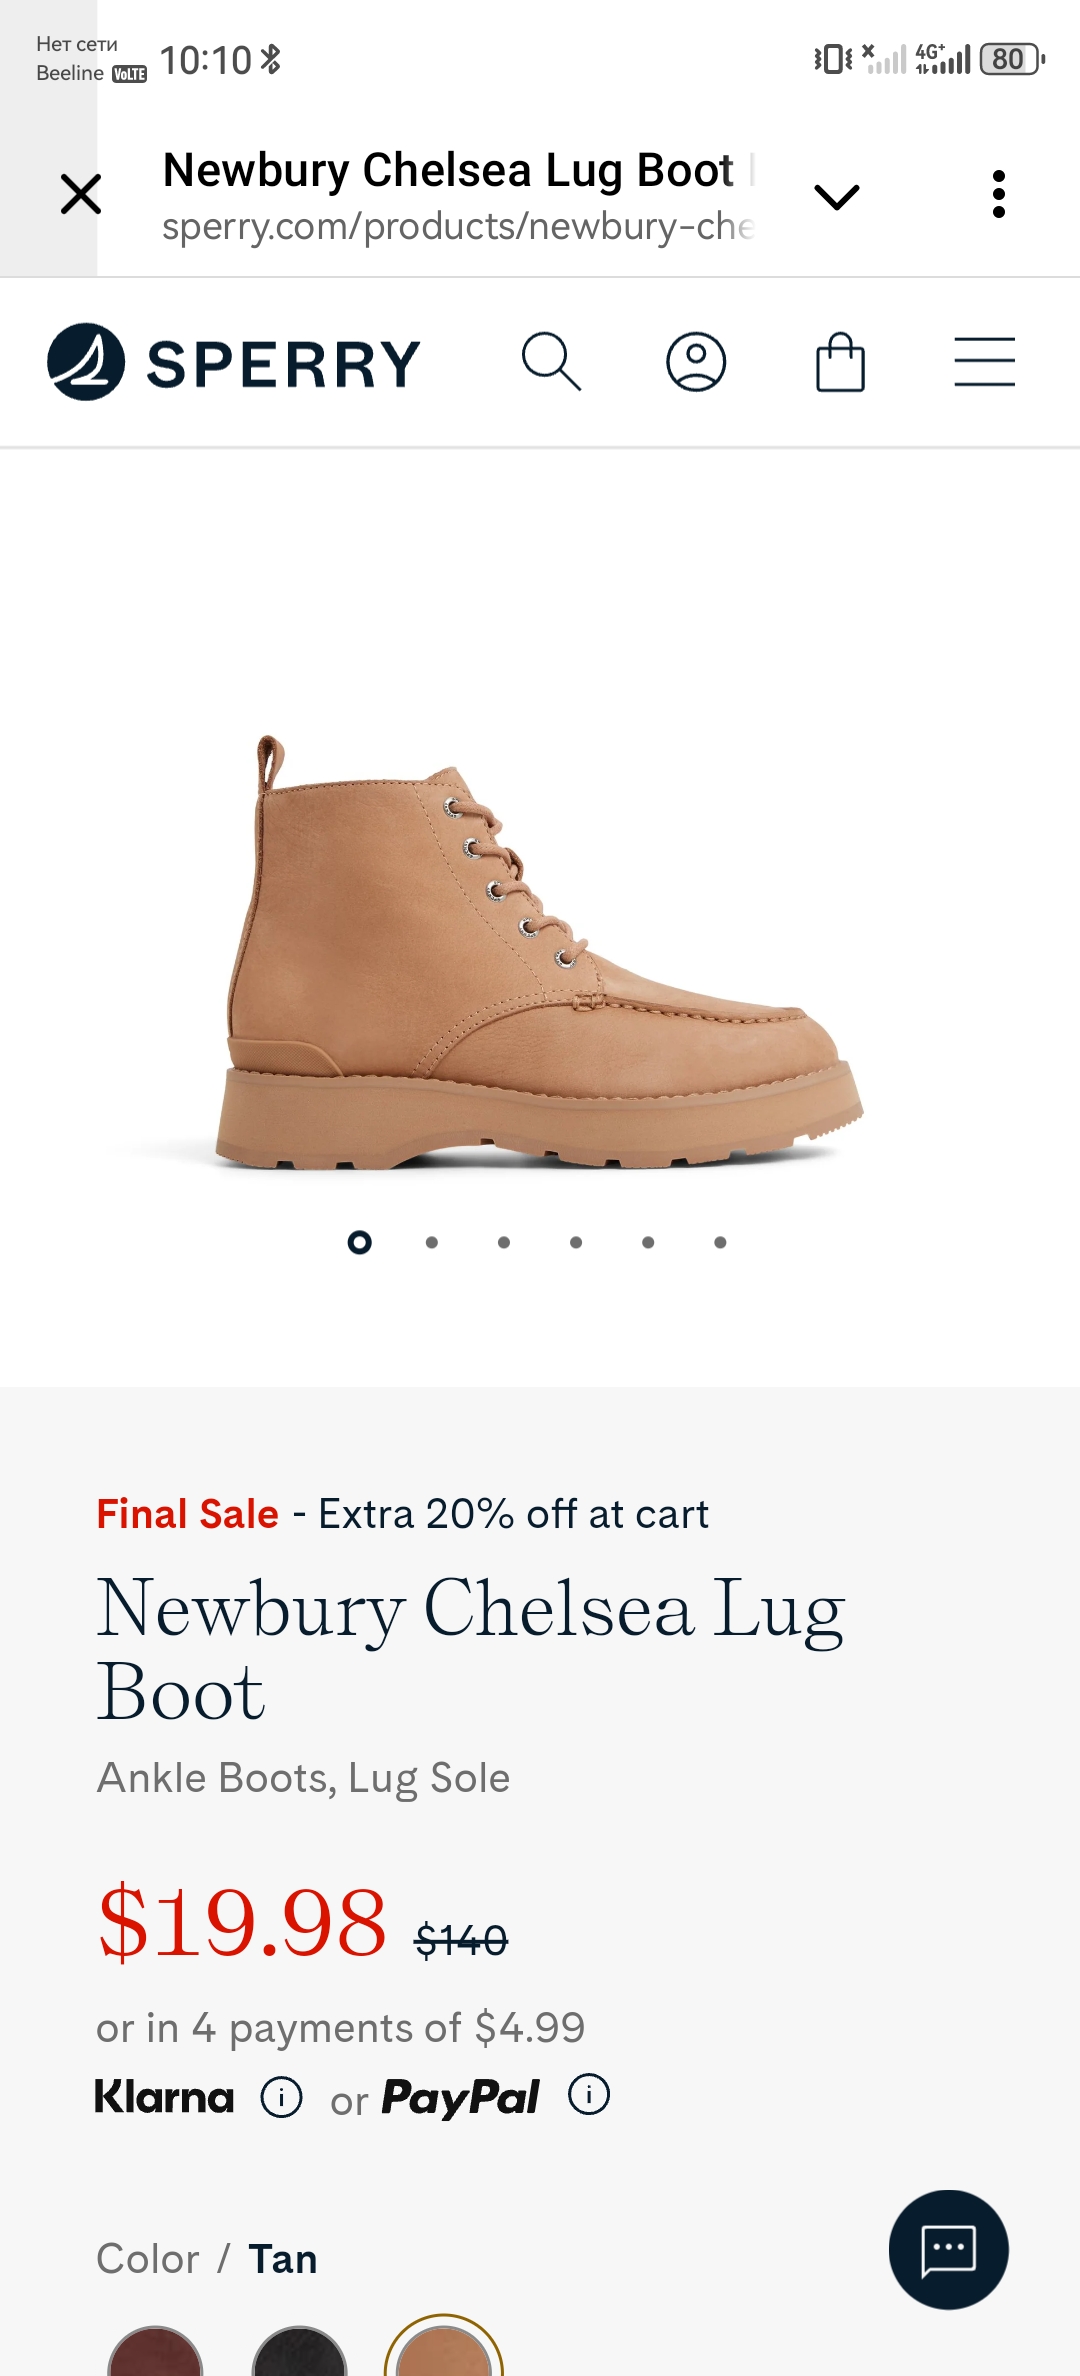Go to second product image dot
This screenshot has height=2376, width=1080.
coord(432,1242)
